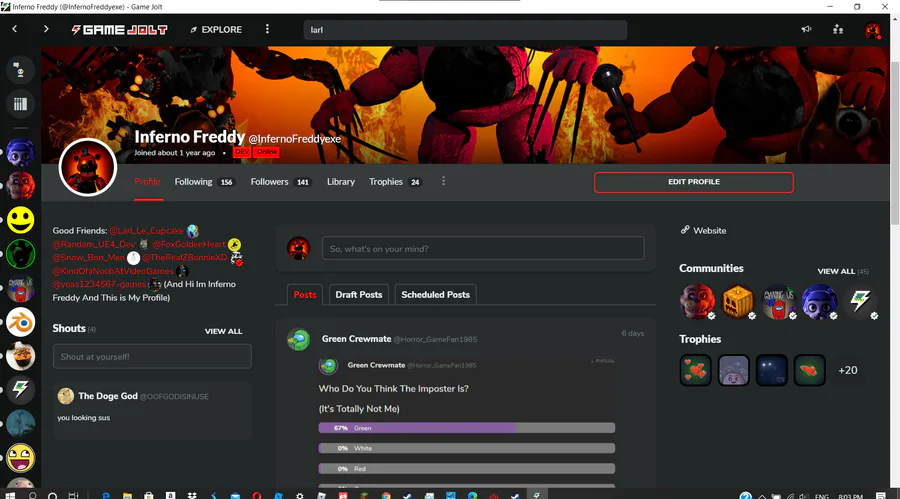This screenshot has height=499, width=900.
Task: Click the 'So, what's on your mind?' post box
Action: 483,249
